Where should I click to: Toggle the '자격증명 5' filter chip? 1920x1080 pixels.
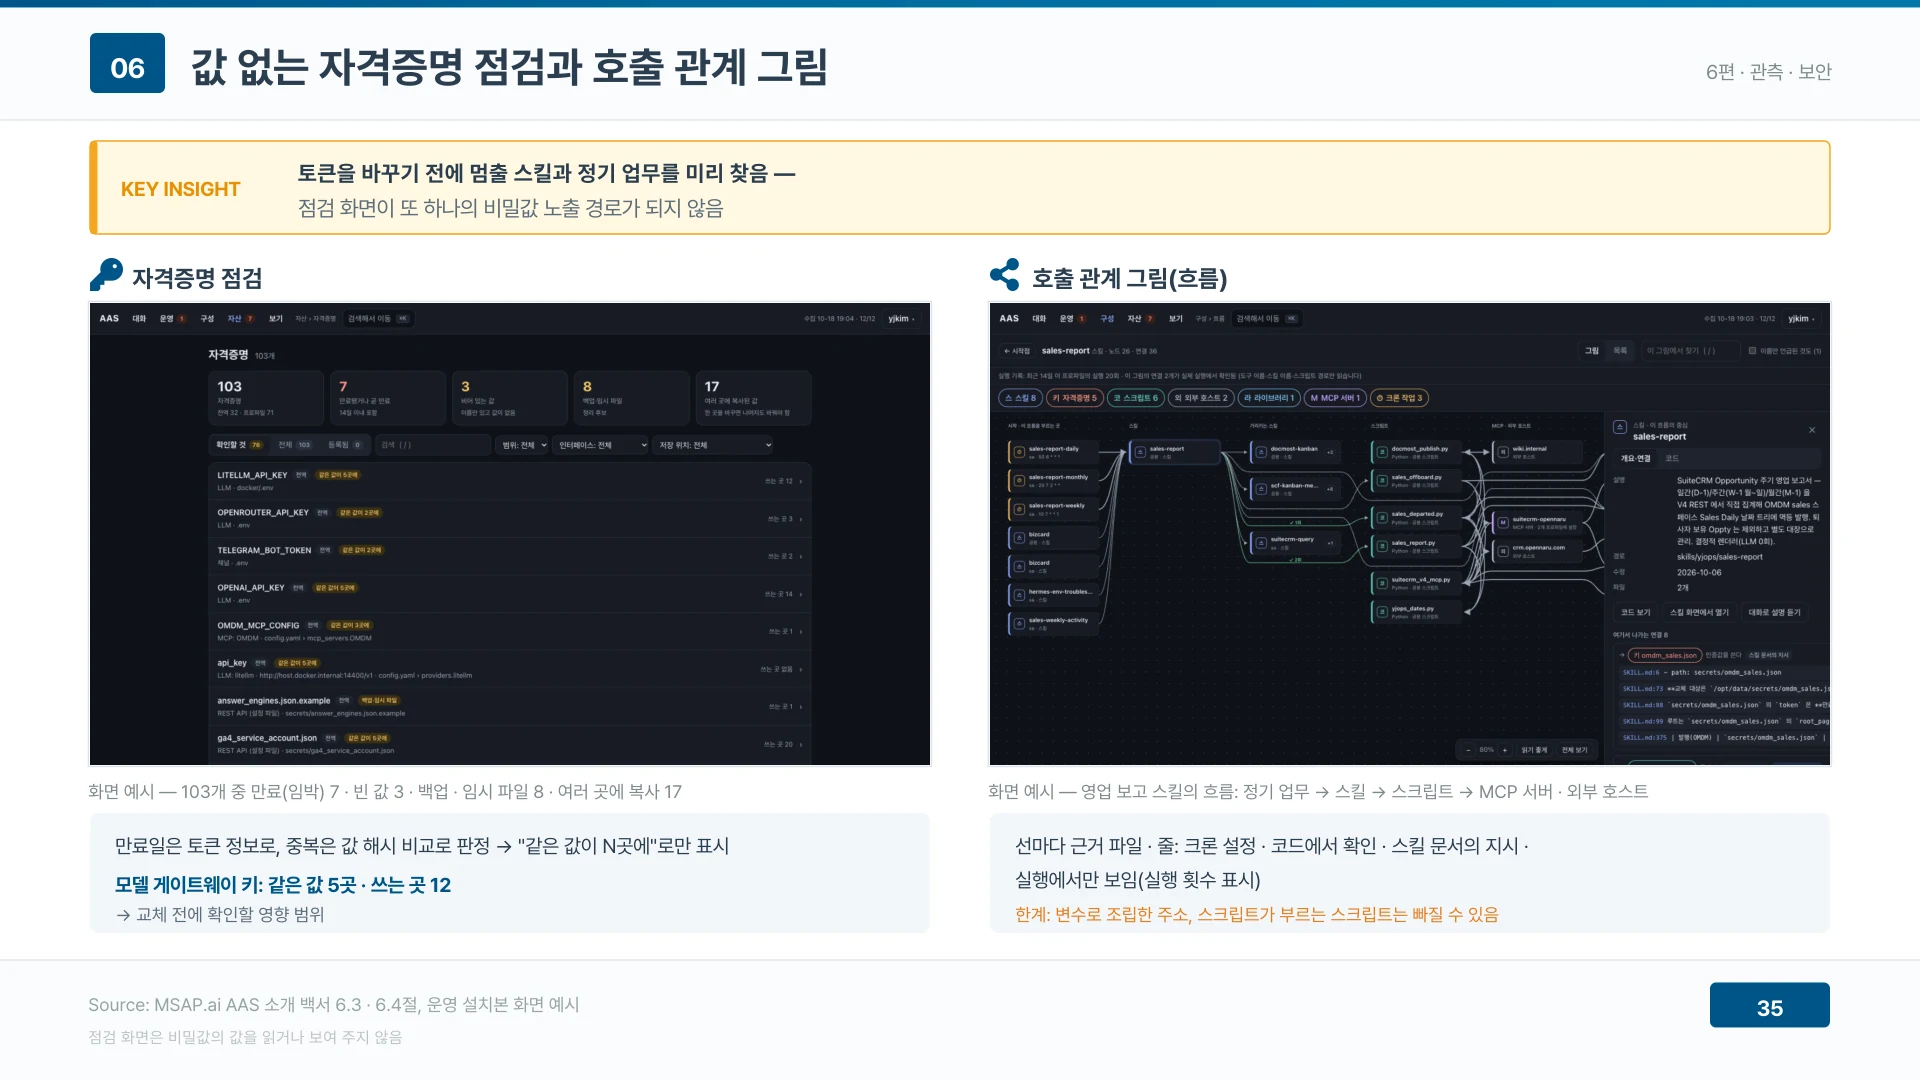tap(1074, 398)
